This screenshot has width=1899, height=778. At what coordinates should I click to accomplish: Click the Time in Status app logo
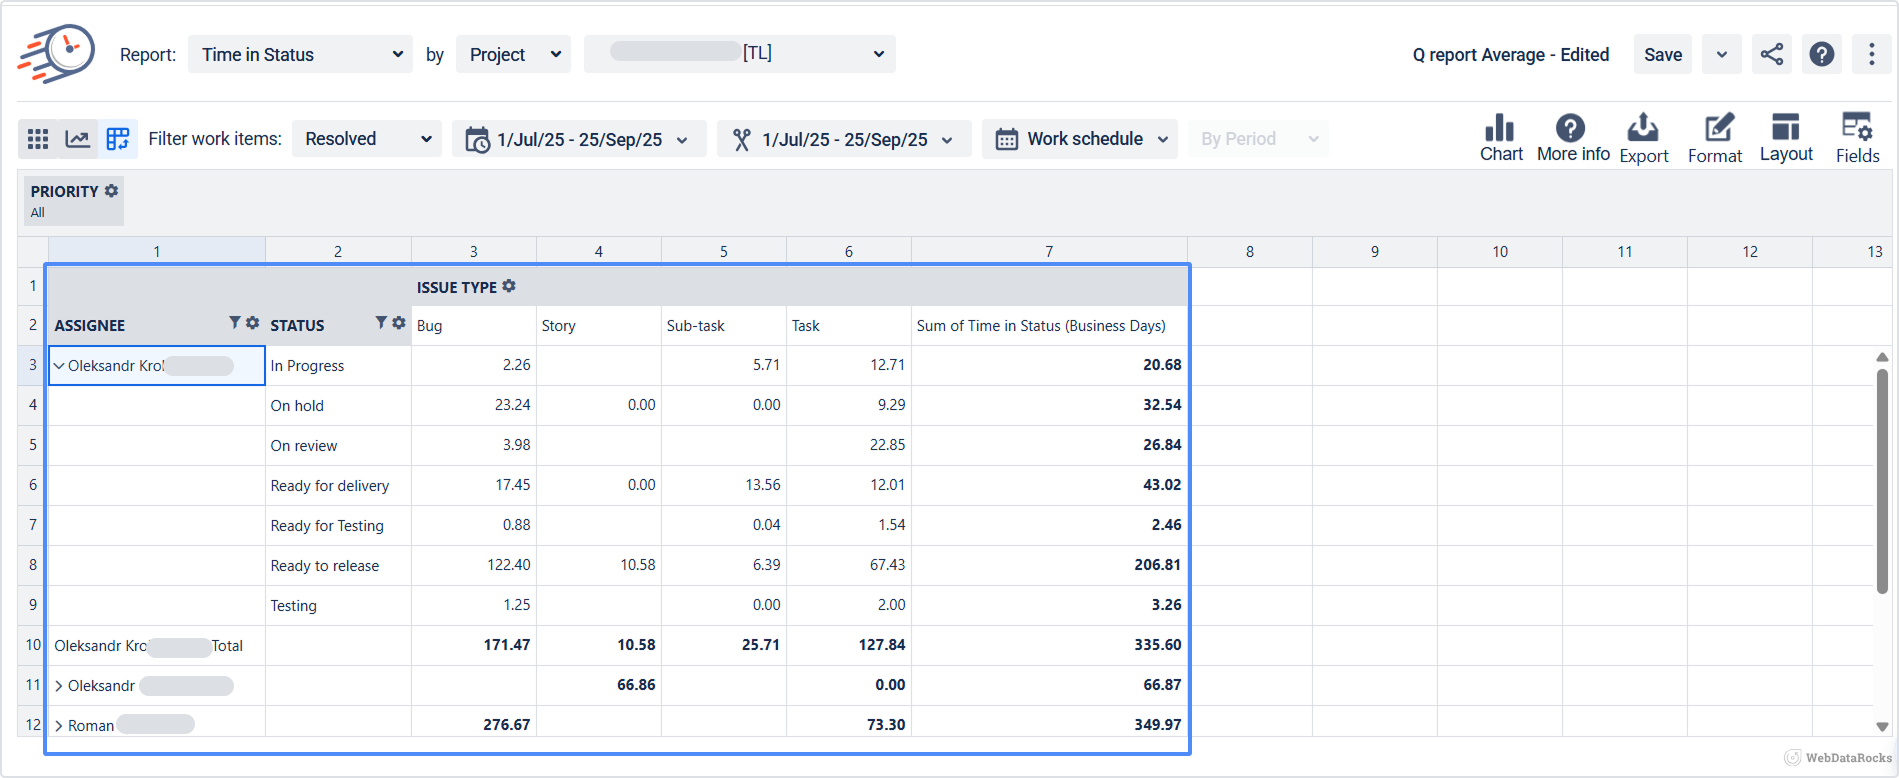point(56,53)
